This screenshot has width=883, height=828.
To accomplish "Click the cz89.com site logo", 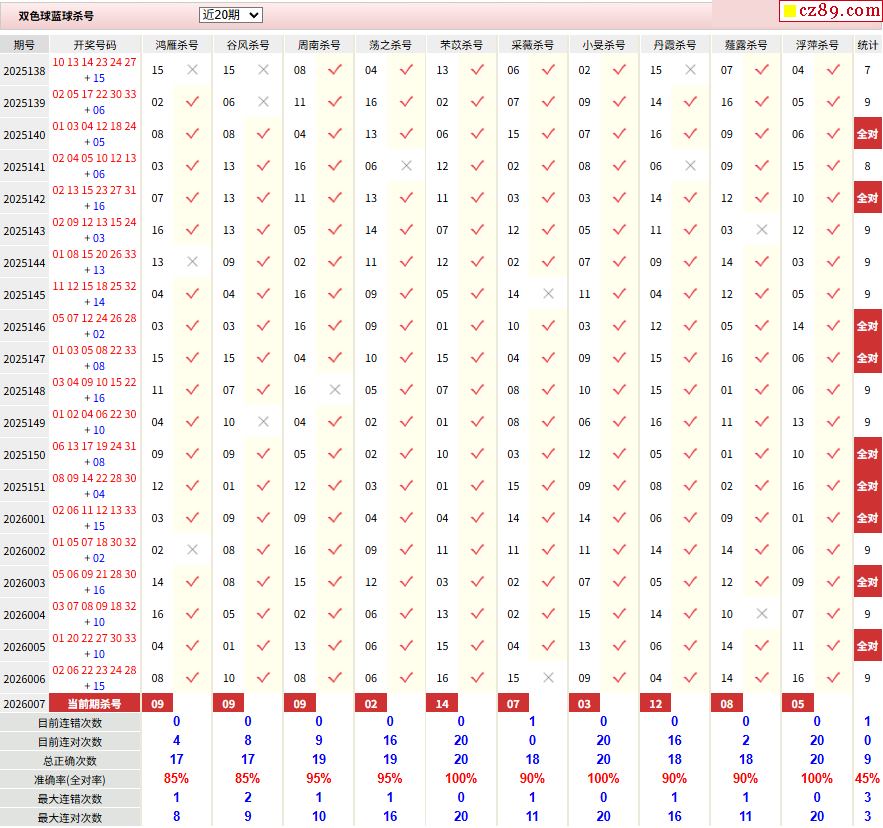I will (831, 11).
